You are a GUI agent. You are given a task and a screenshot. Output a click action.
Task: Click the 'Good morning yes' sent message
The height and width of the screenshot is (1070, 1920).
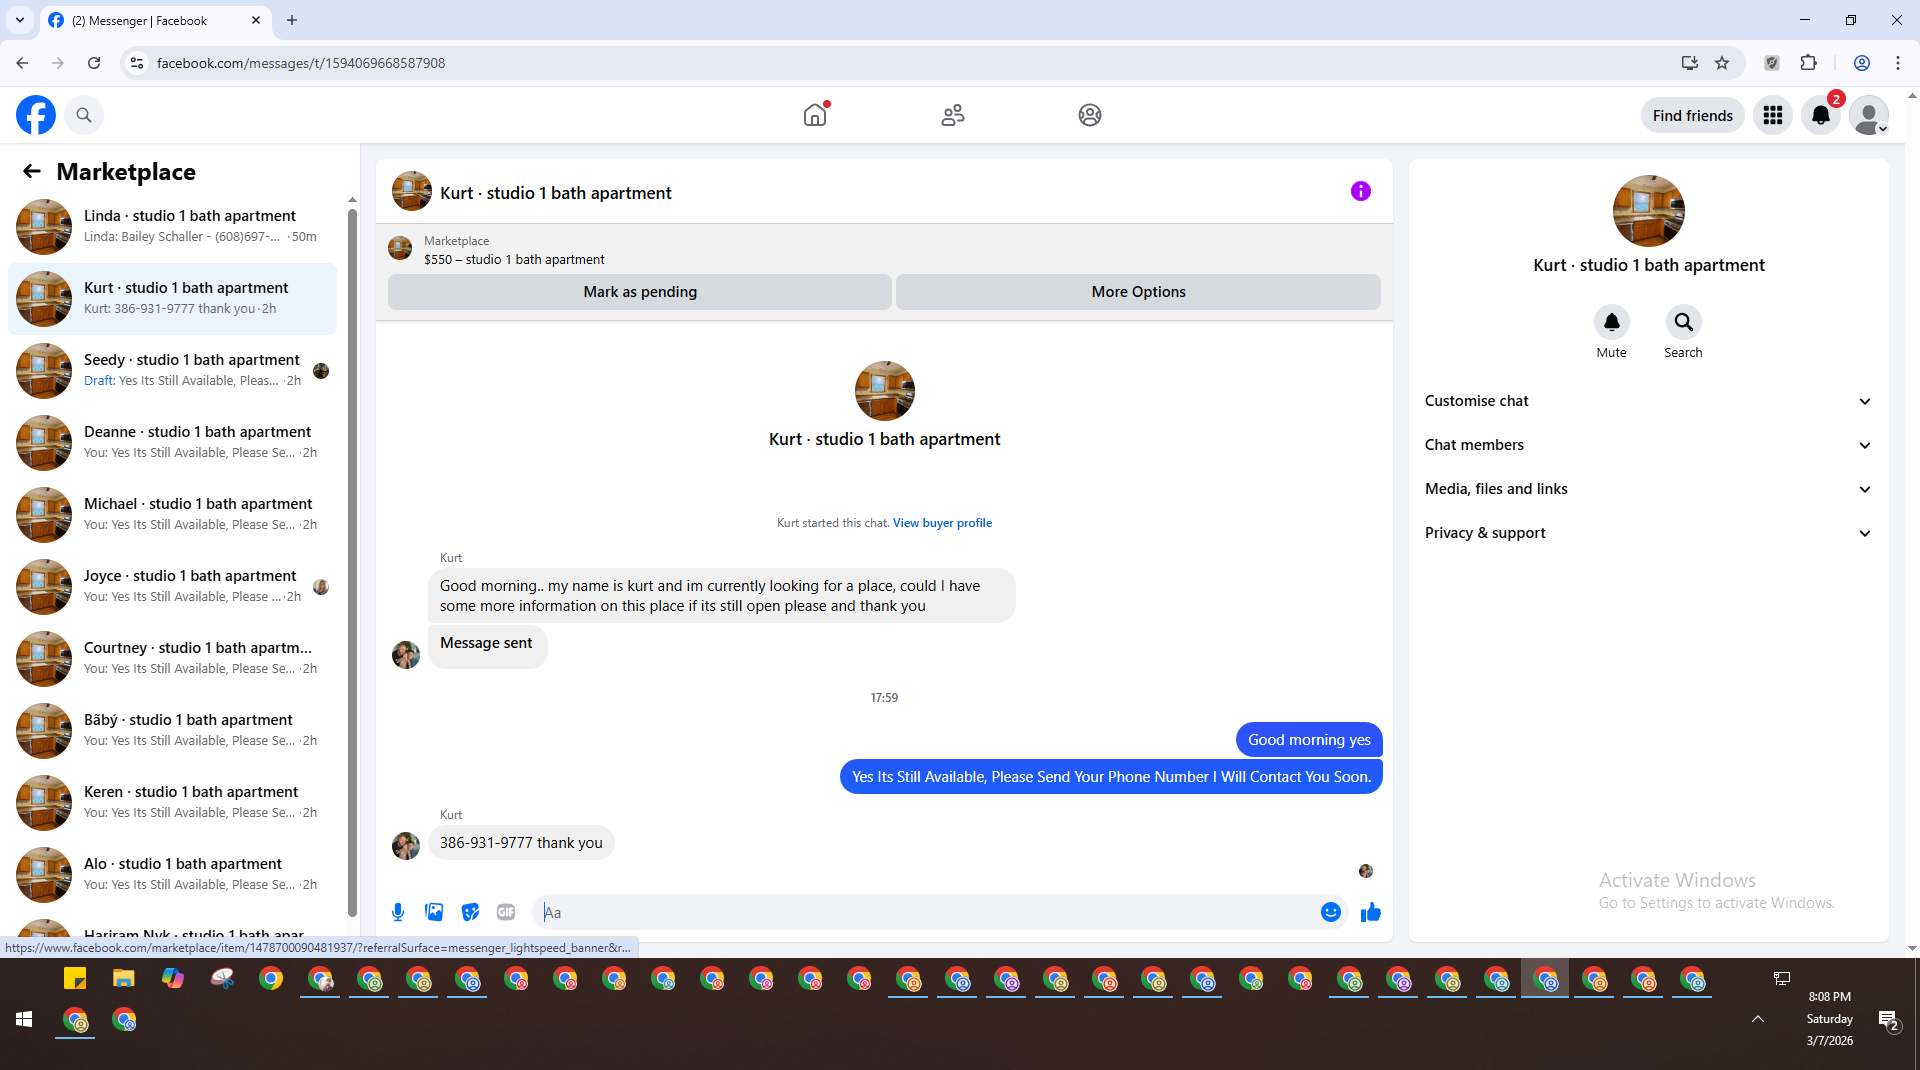(1309, 740)
